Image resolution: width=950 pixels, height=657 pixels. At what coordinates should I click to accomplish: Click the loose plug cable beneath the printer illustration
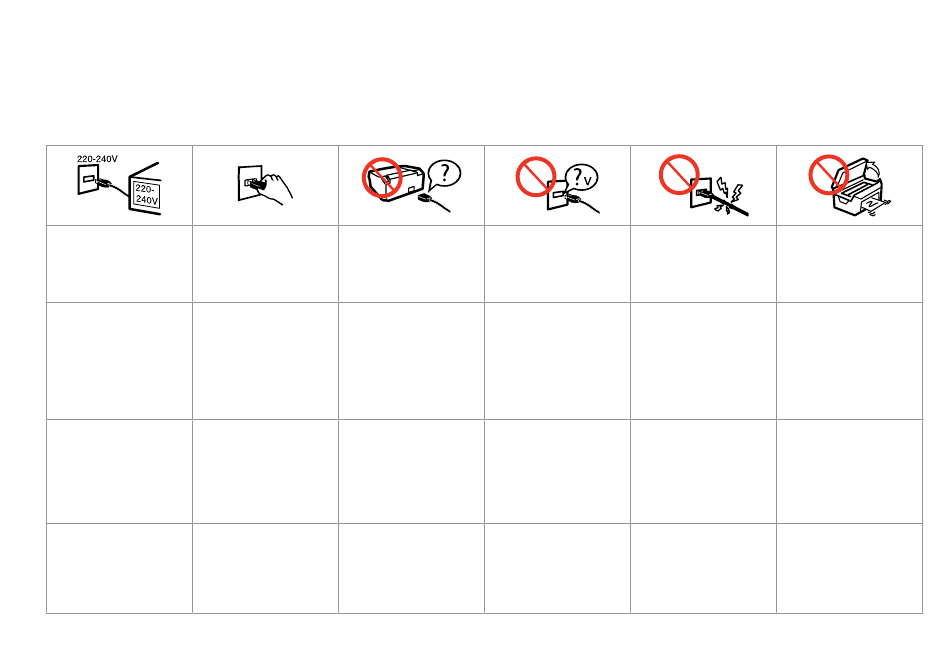coord(434,203)
